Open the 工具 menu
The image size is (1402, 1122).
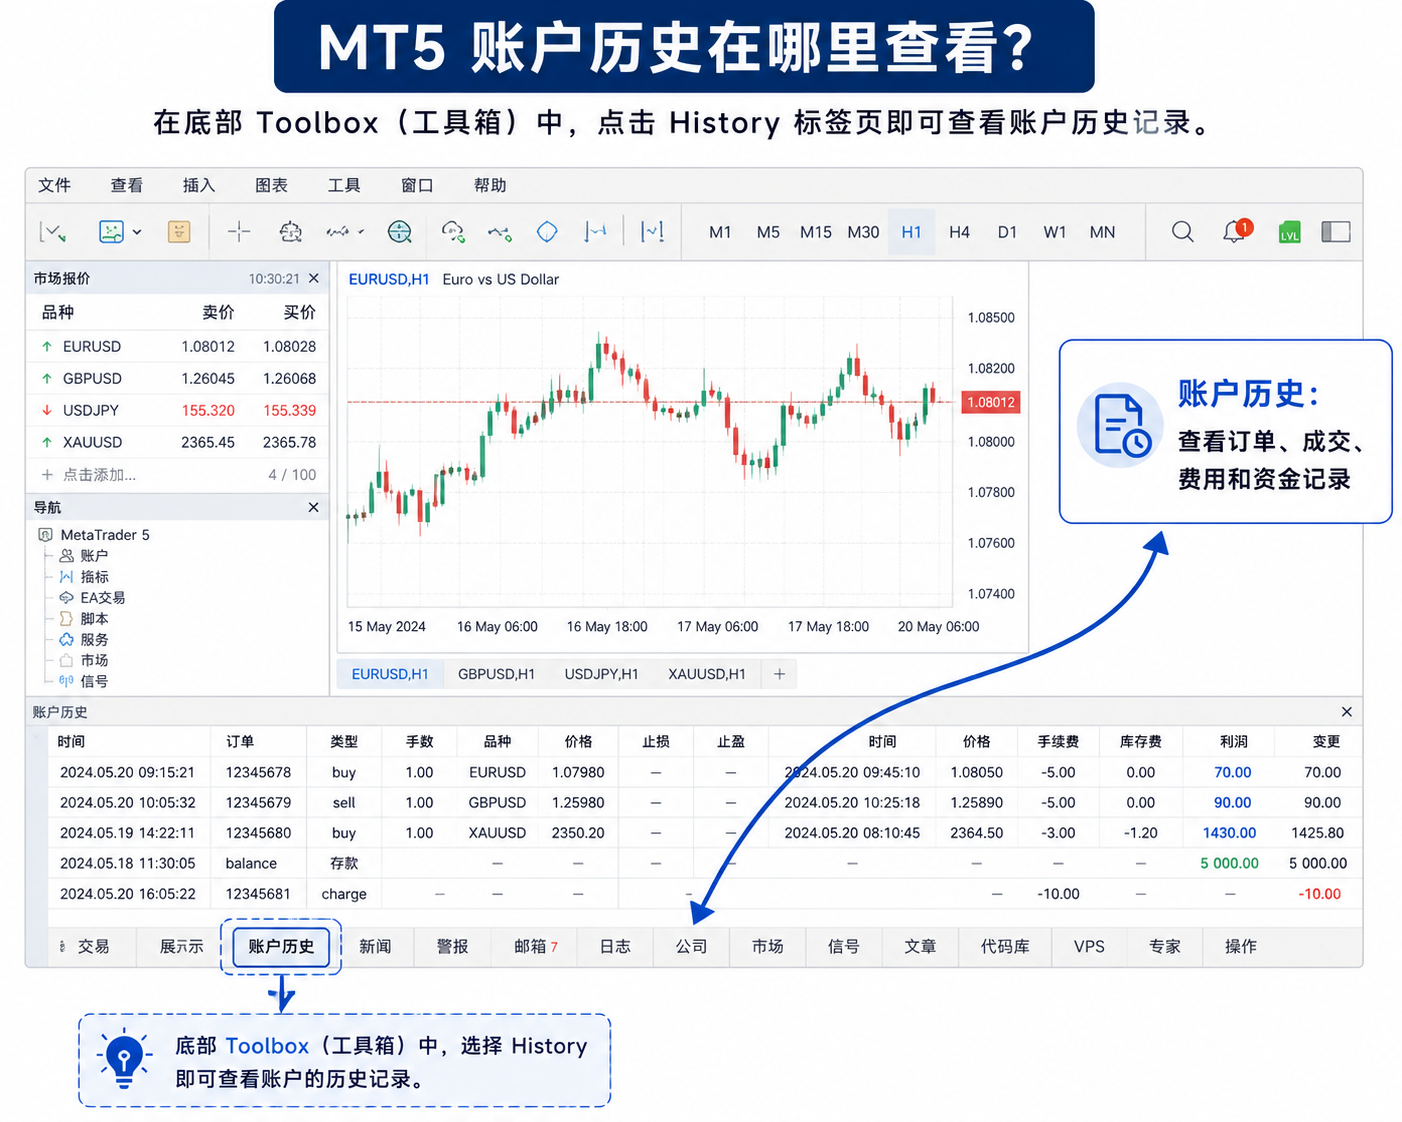click(344, 185)
